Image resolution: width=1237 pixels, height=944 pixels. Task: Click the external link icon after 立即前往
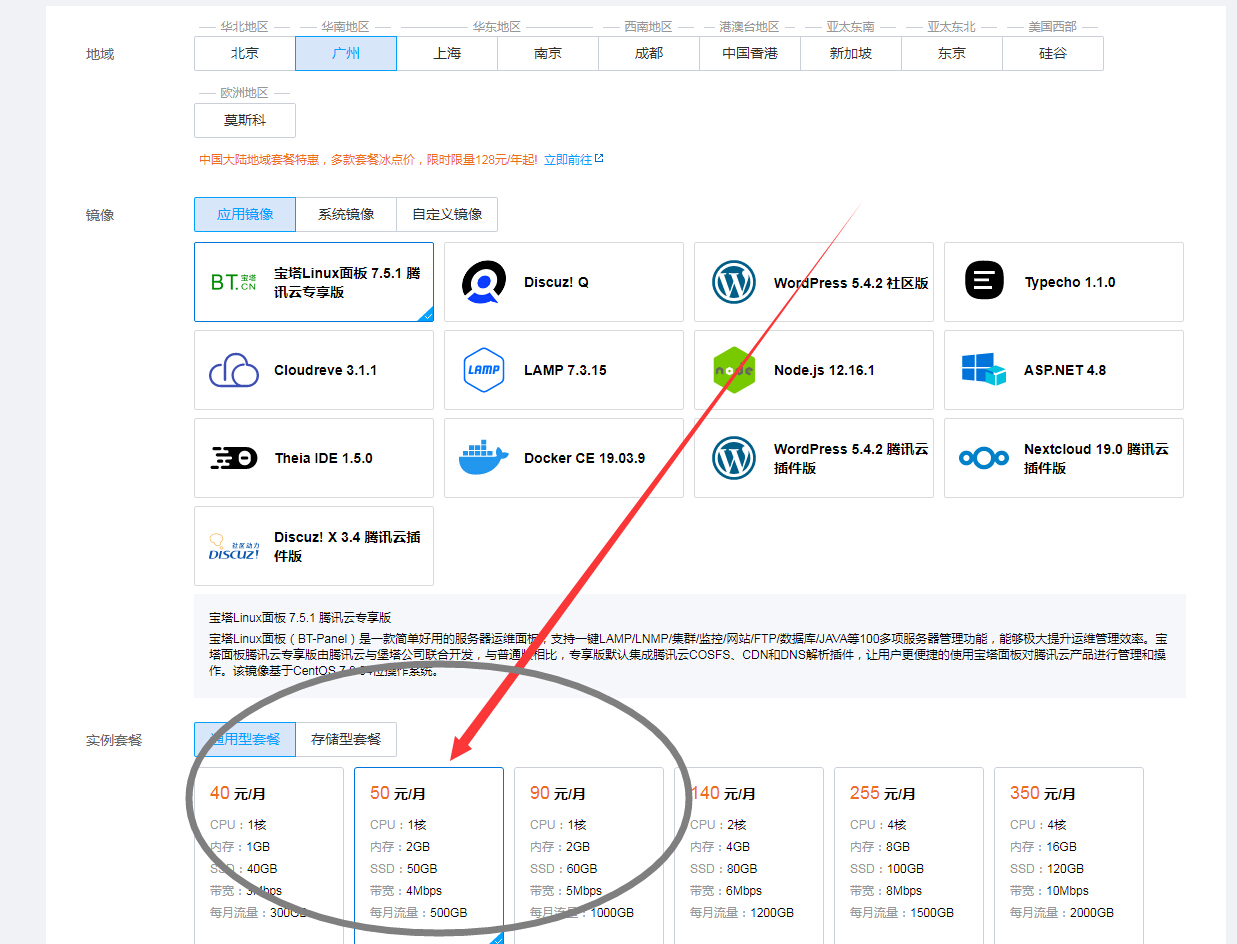point(599,158)
